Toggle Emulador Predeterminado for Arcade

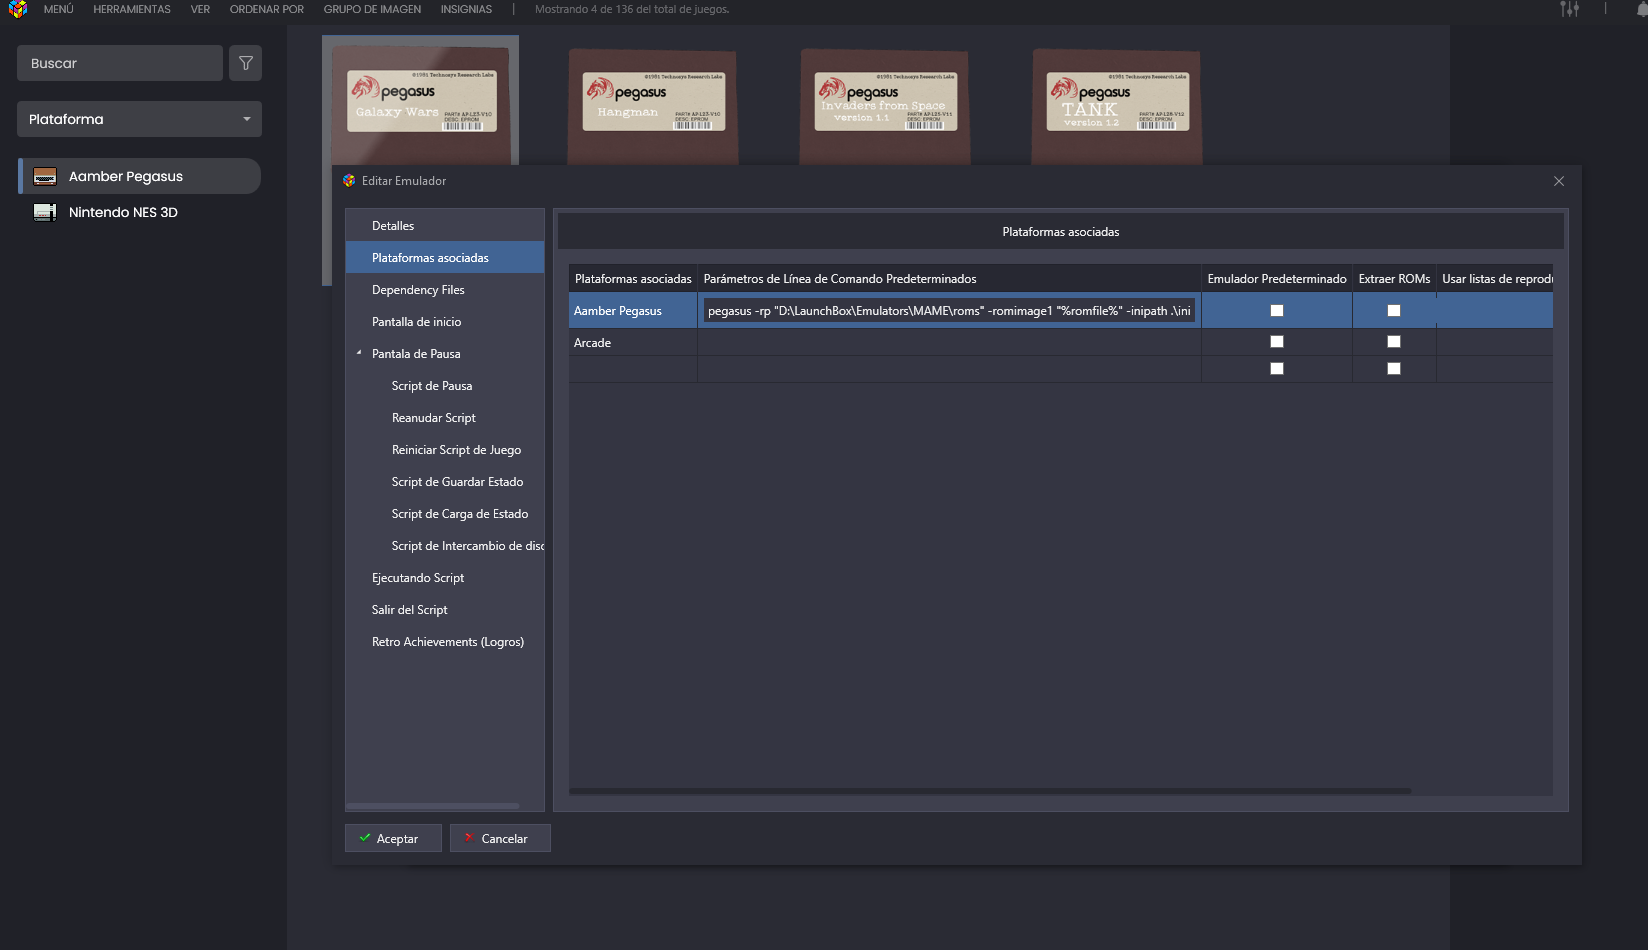[x=1277, y=342]
